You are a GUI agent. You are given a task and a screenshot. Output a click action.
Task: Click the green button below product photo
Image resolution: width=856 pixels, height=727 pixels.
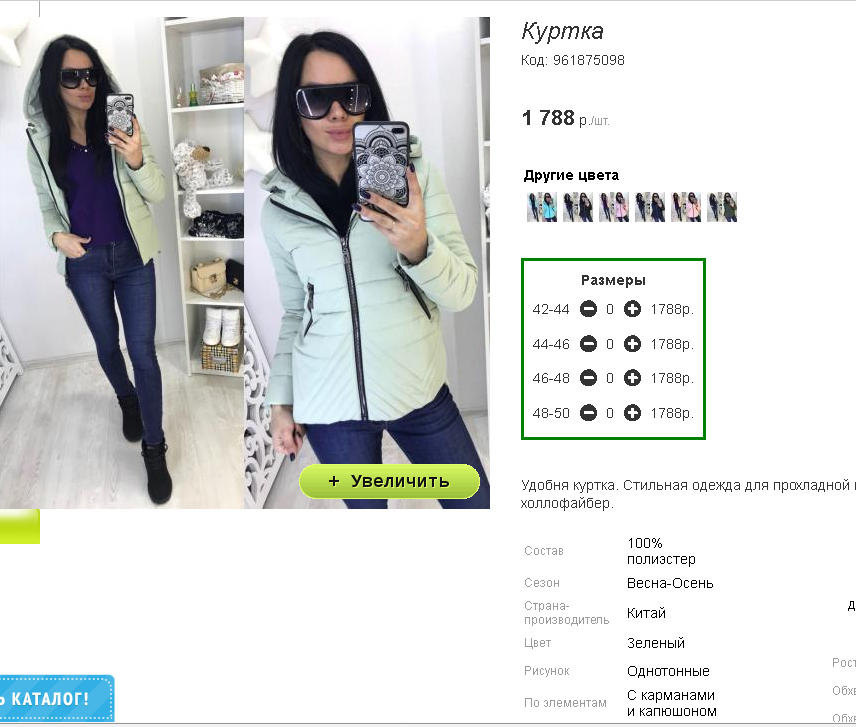(x=20, y=526)
